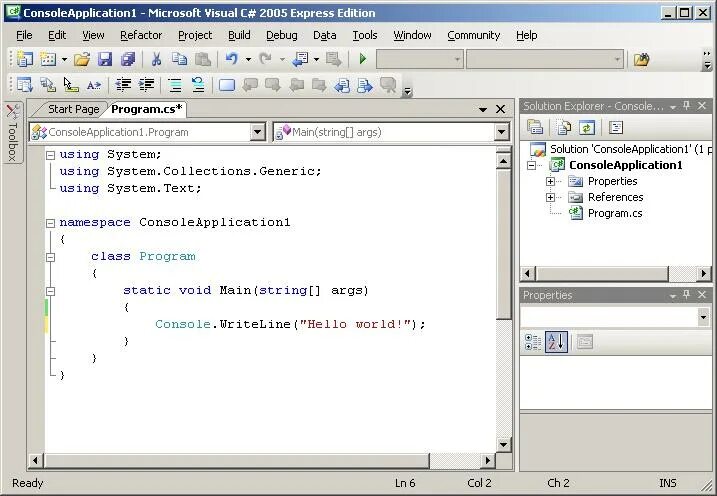The image size is (717, 496).
Task: Click the Navigate Backward icon
Action: pyautogui.click(x=300, y=59)
